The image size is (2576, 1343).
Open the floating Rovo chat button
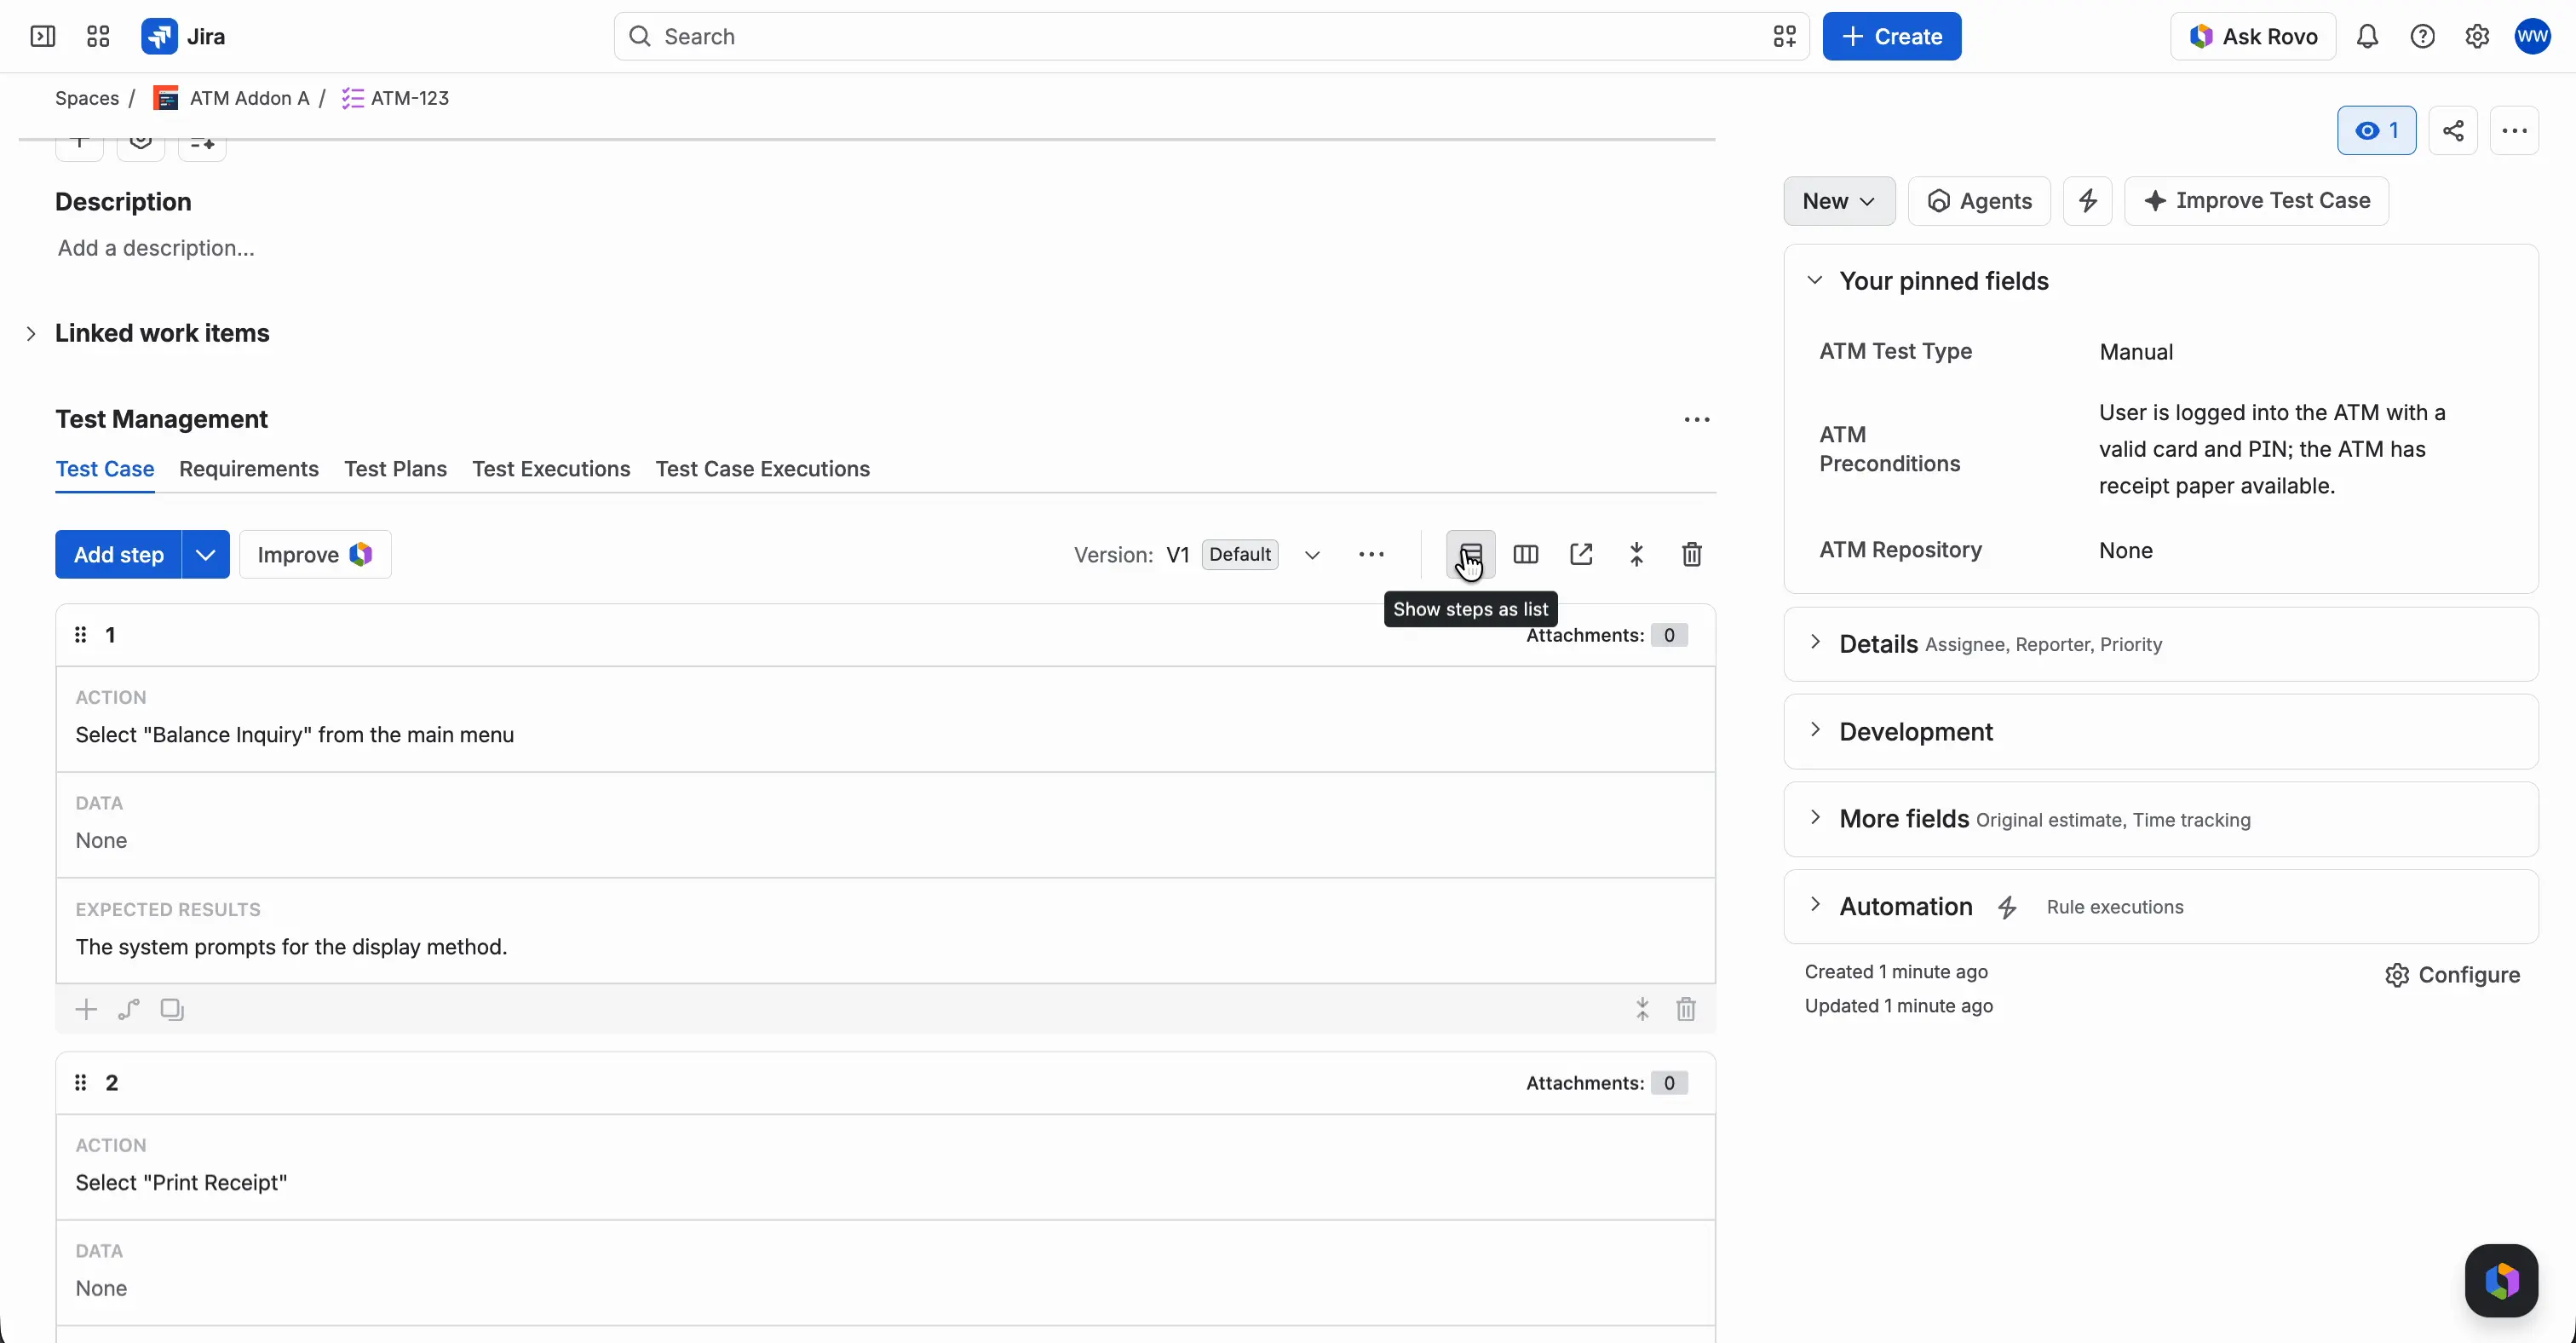coord(2501,1281)
